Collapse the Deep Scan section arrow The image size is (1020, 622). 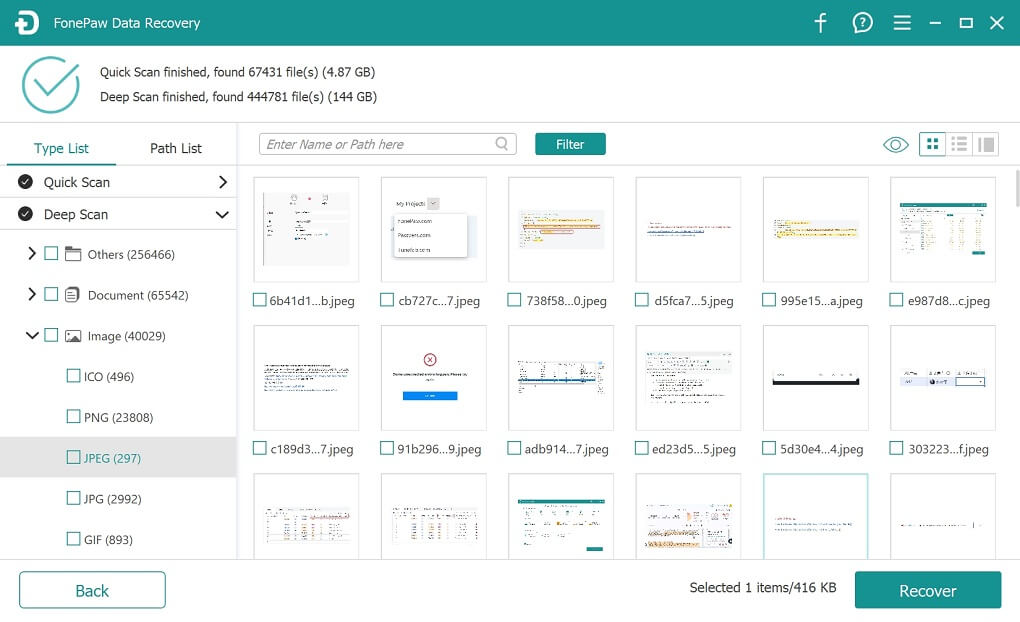(222, 215)
